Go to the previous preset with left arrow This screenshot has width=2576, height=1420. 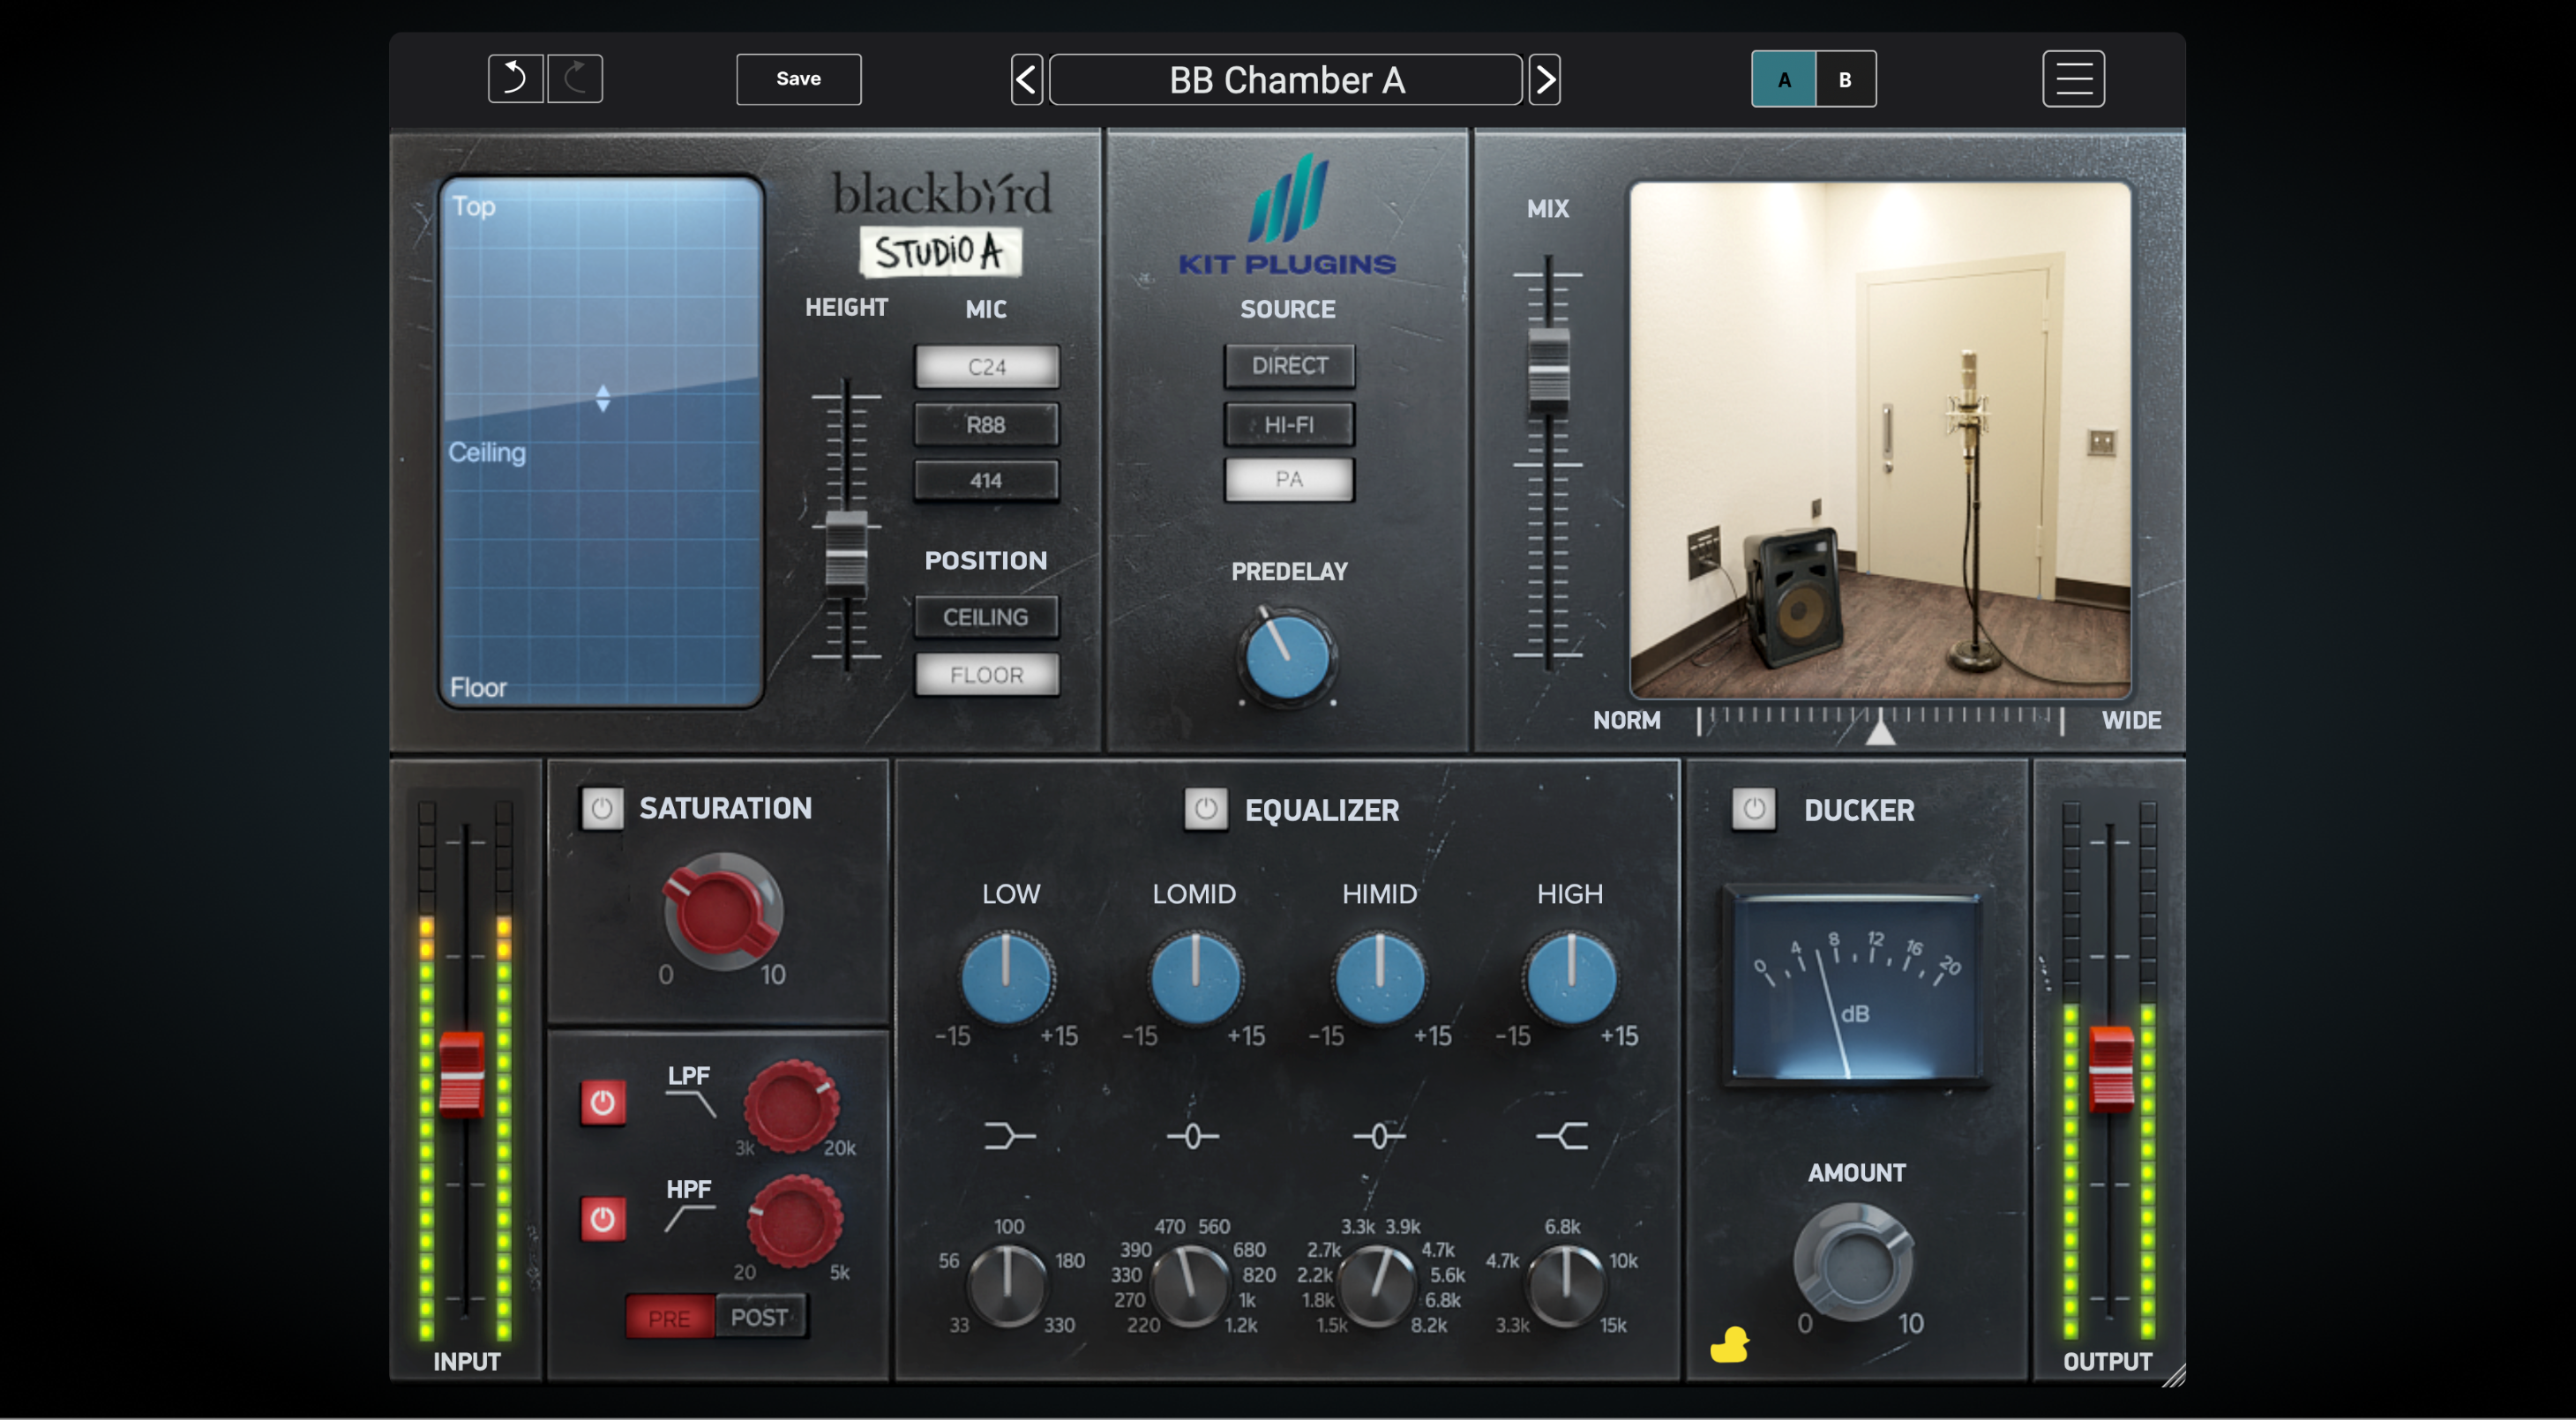coord(1027,79)
